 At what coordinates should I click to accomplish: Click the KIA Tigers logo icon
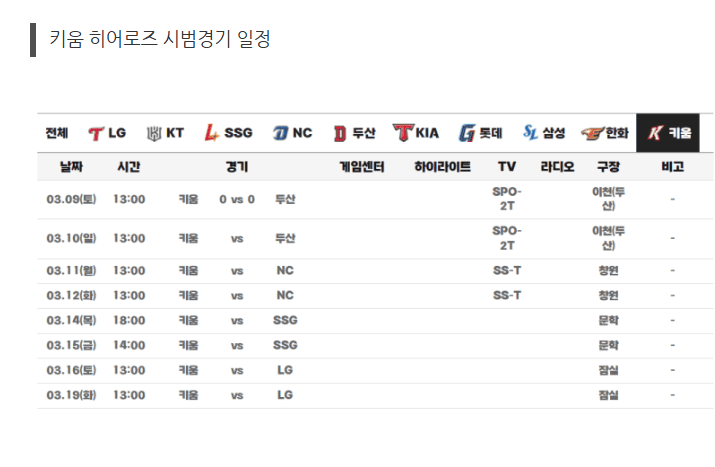[x=403, y=133]
